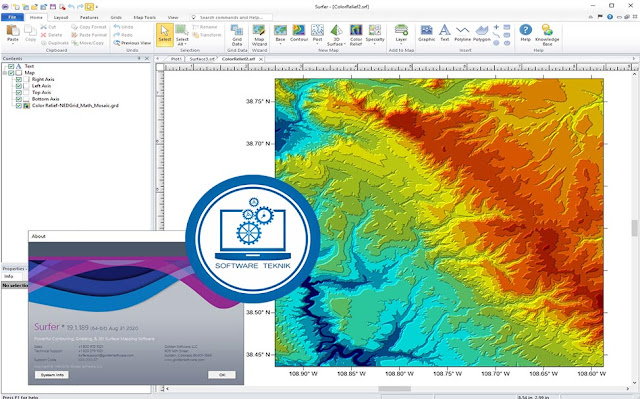The height and width of the screenshot is (399, 640).
Task: Click the Base map icon
Action: (x=280, y=30)
